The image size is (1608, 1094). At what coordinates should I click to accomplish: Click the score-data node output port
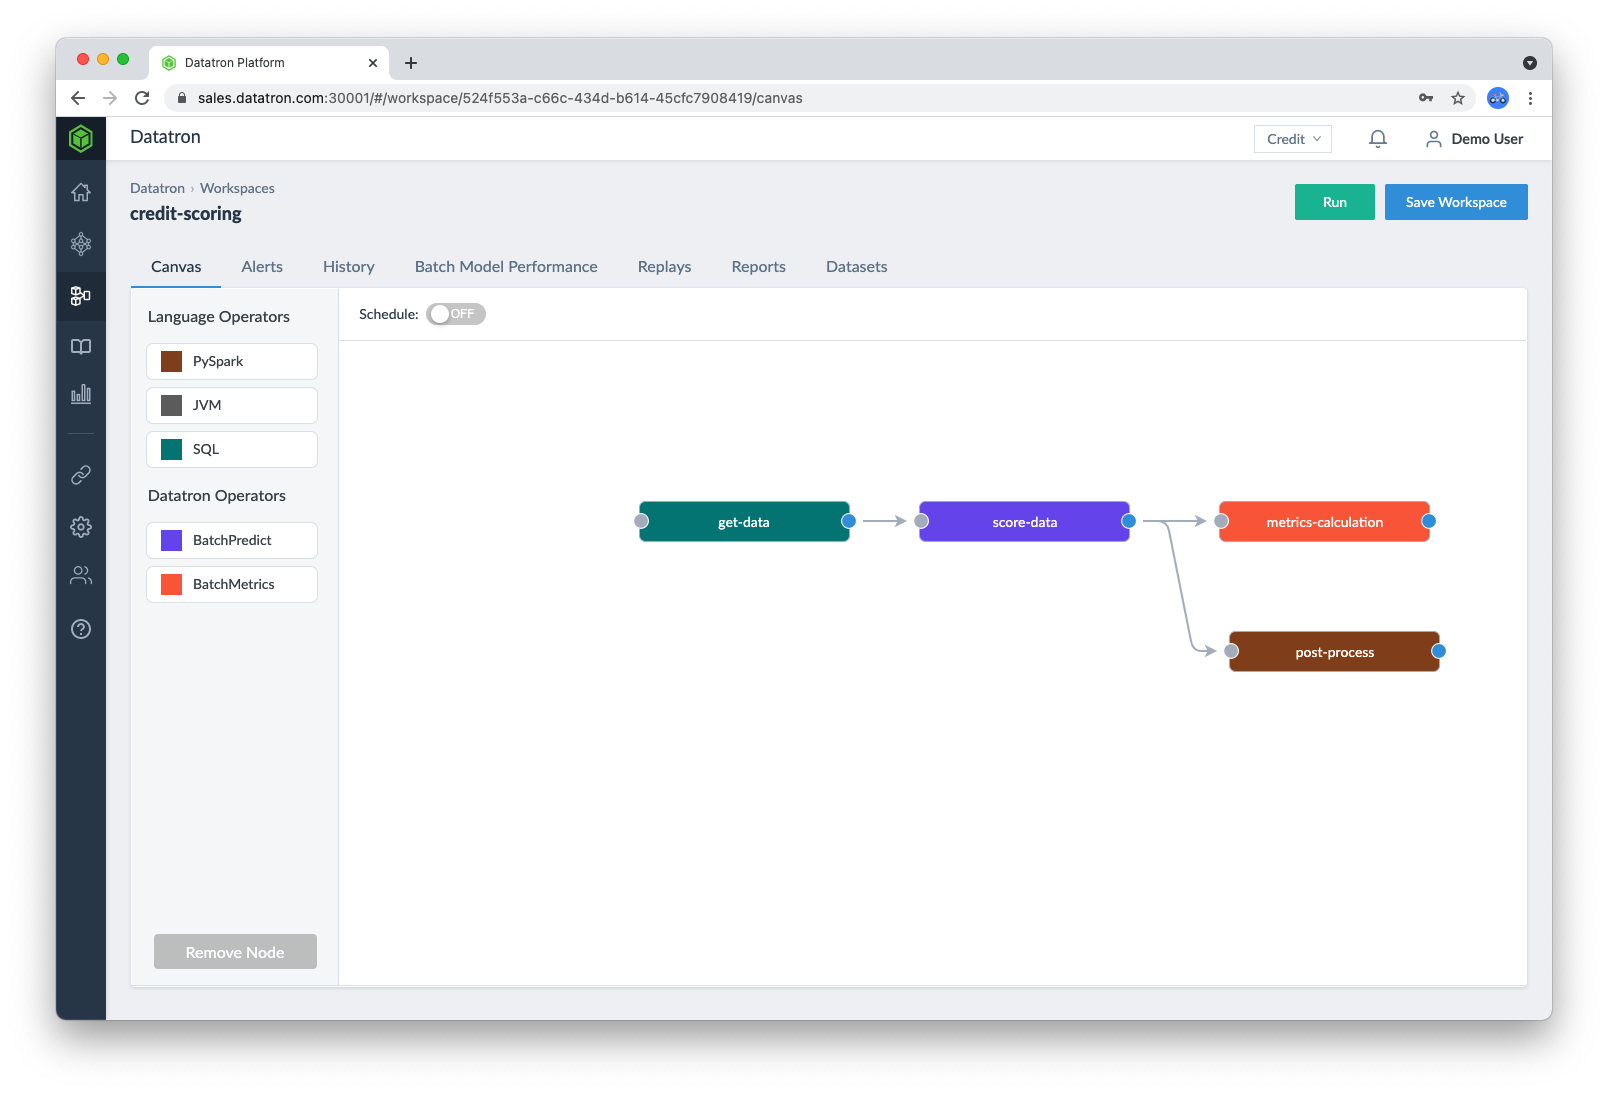(x=1129, y=521)
